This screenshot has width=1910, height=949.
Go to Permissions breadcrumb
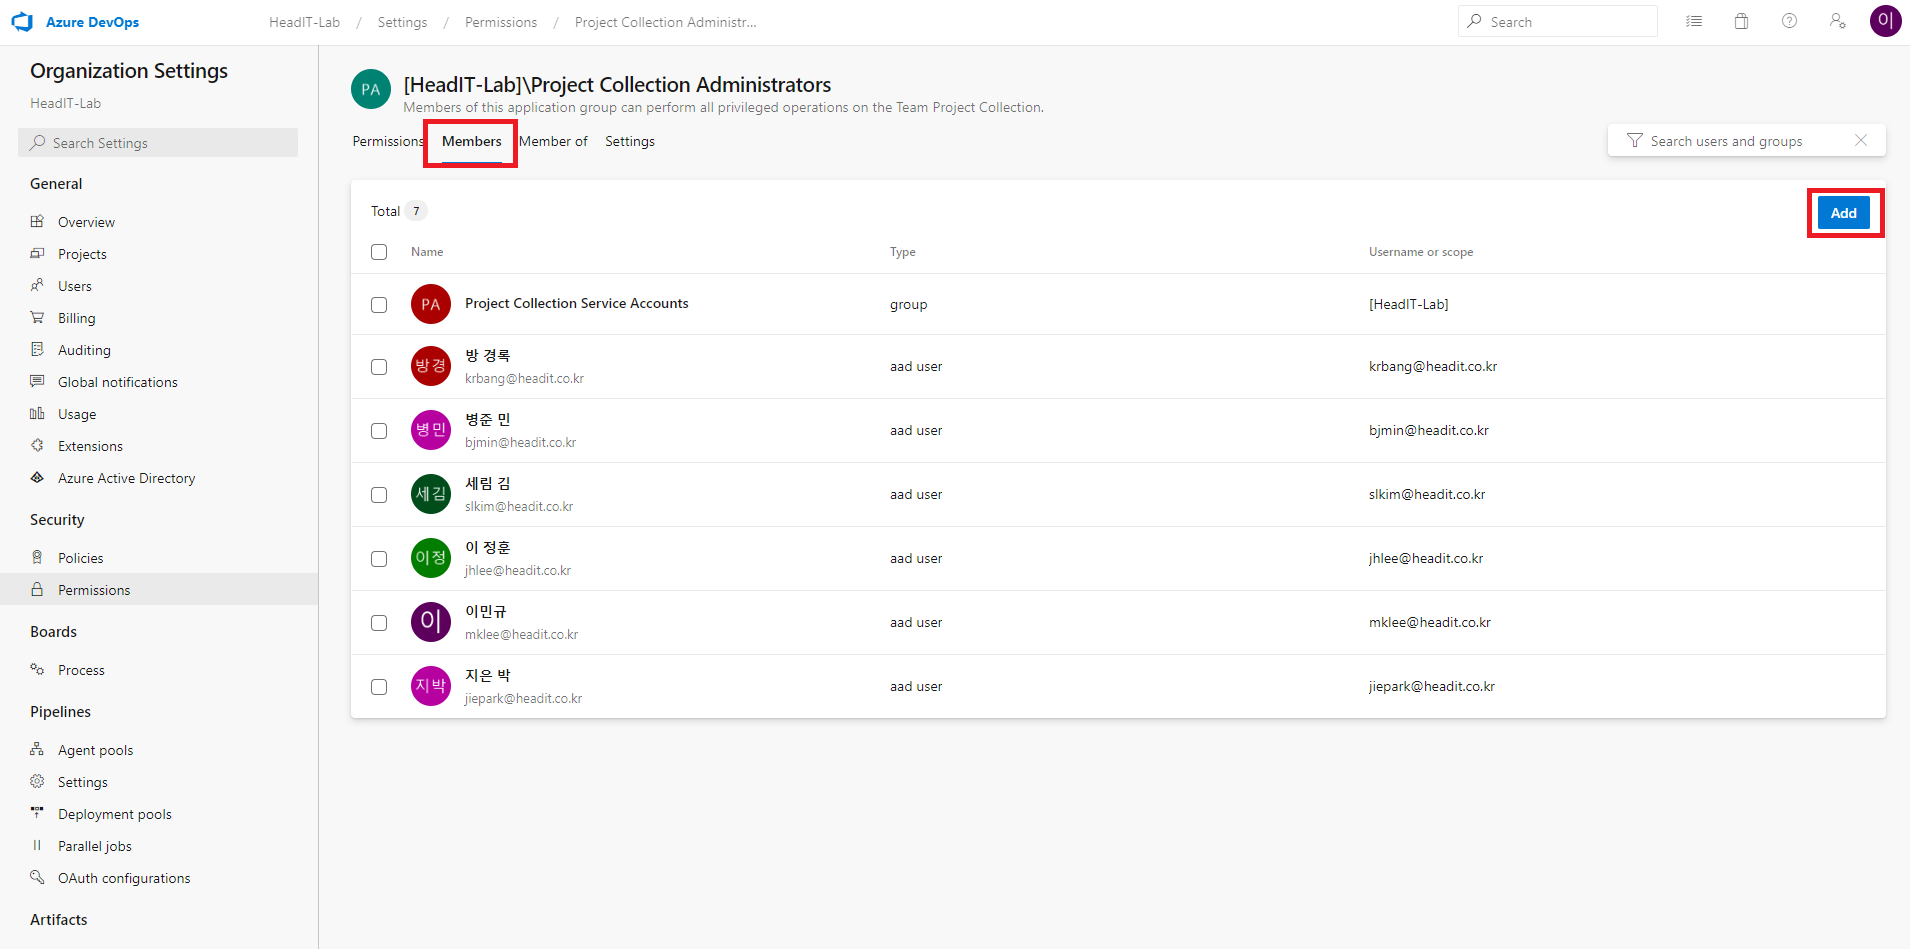pyautogui.click(x=501, y=22)
